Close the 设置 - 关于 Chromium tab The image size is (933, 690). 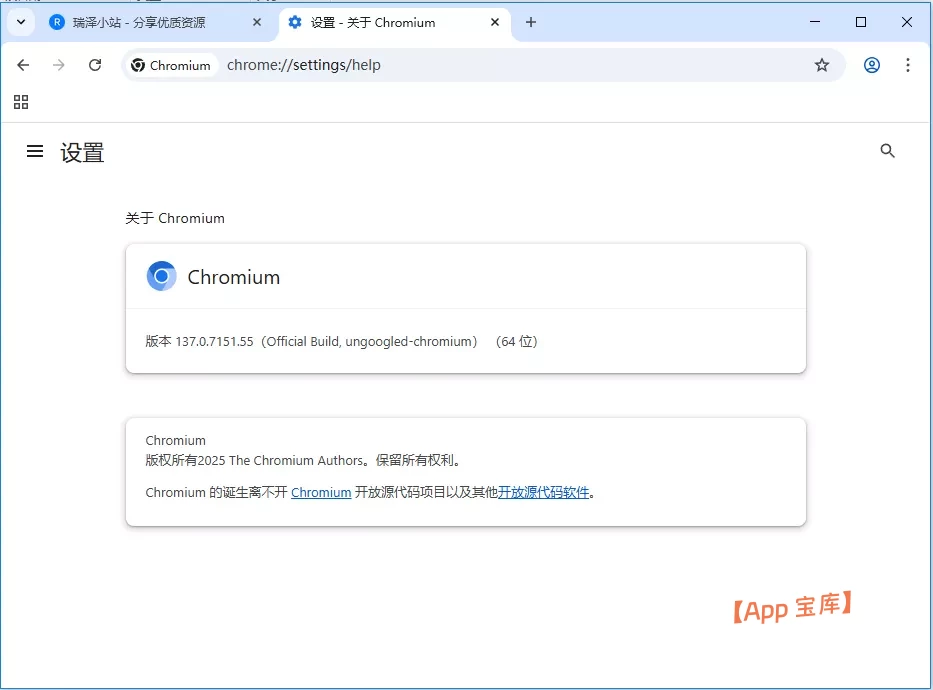[x=495, y=22]
